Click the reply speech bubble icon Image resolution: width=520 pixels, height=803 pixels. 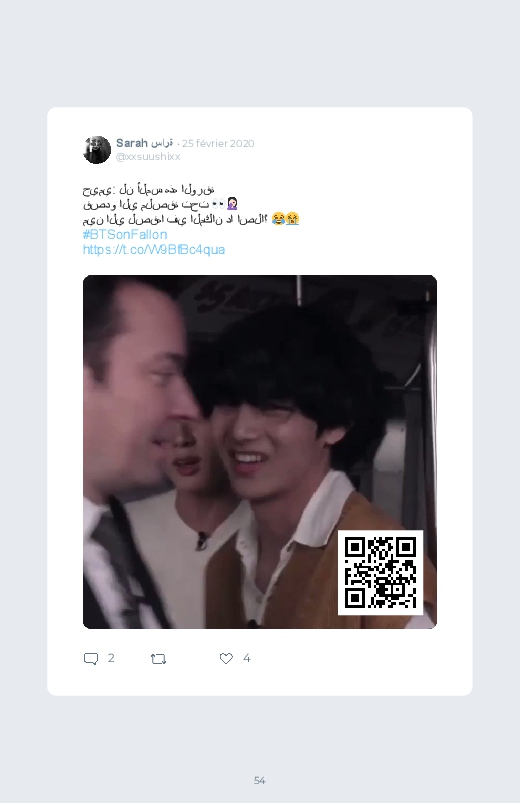tap(91, 659)
